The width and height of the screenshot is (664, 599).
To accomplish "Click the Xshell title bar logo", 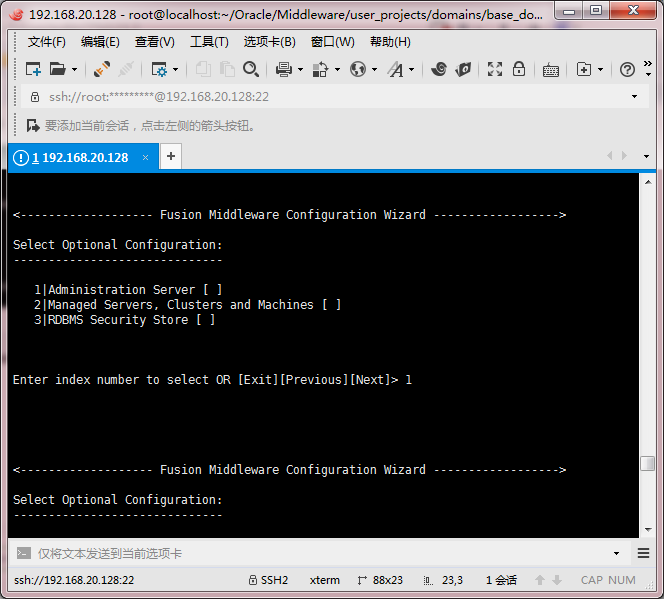I will [x=17, y=14].
